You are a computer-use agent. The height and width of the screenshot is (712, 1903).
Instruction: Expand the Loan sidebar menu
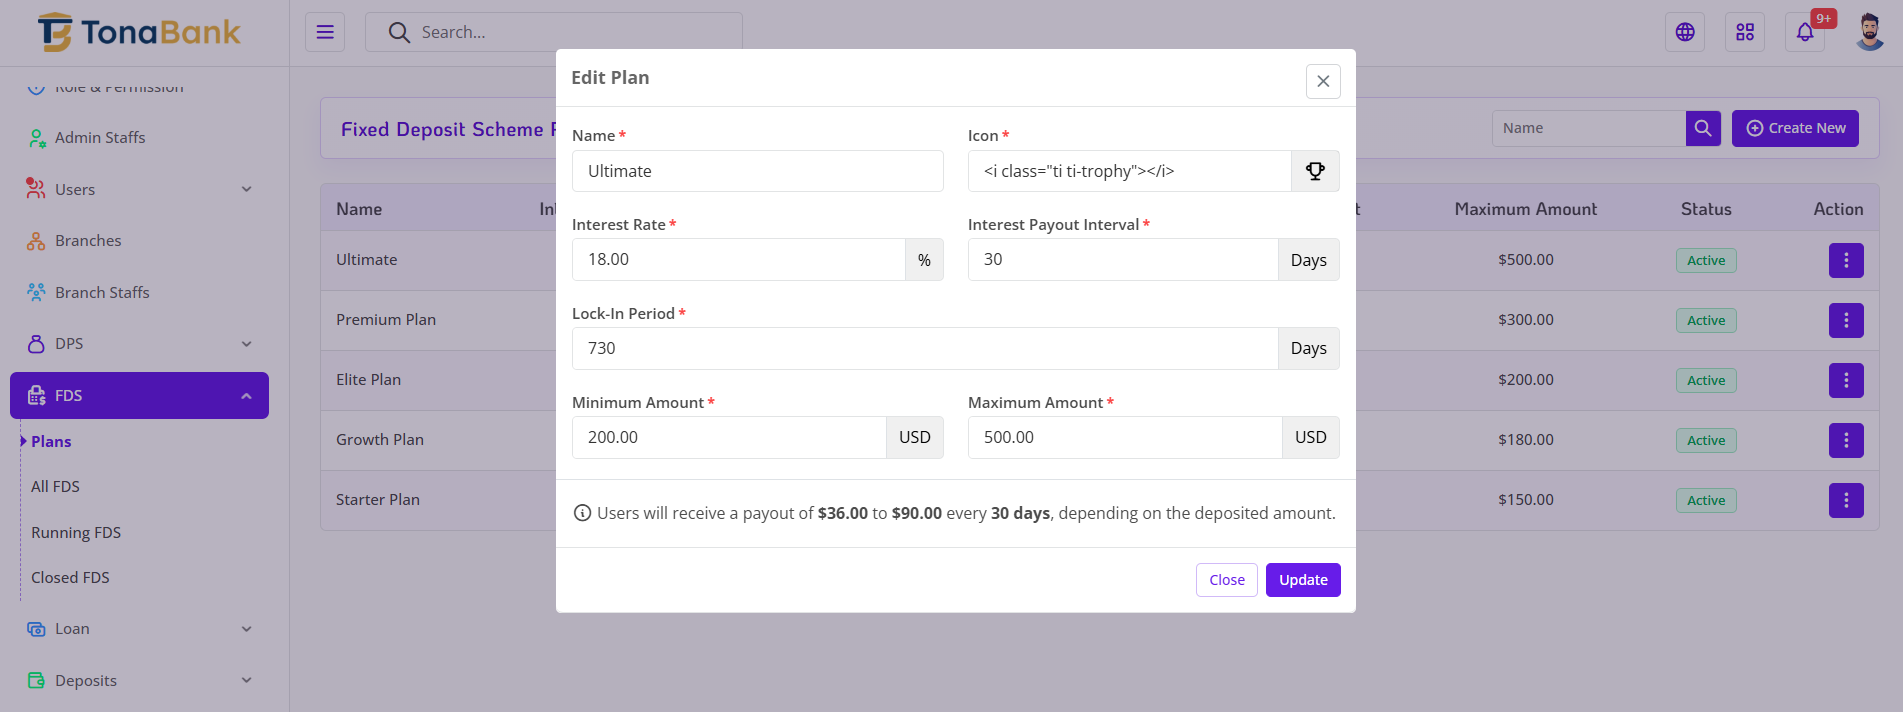pos(139,629)
